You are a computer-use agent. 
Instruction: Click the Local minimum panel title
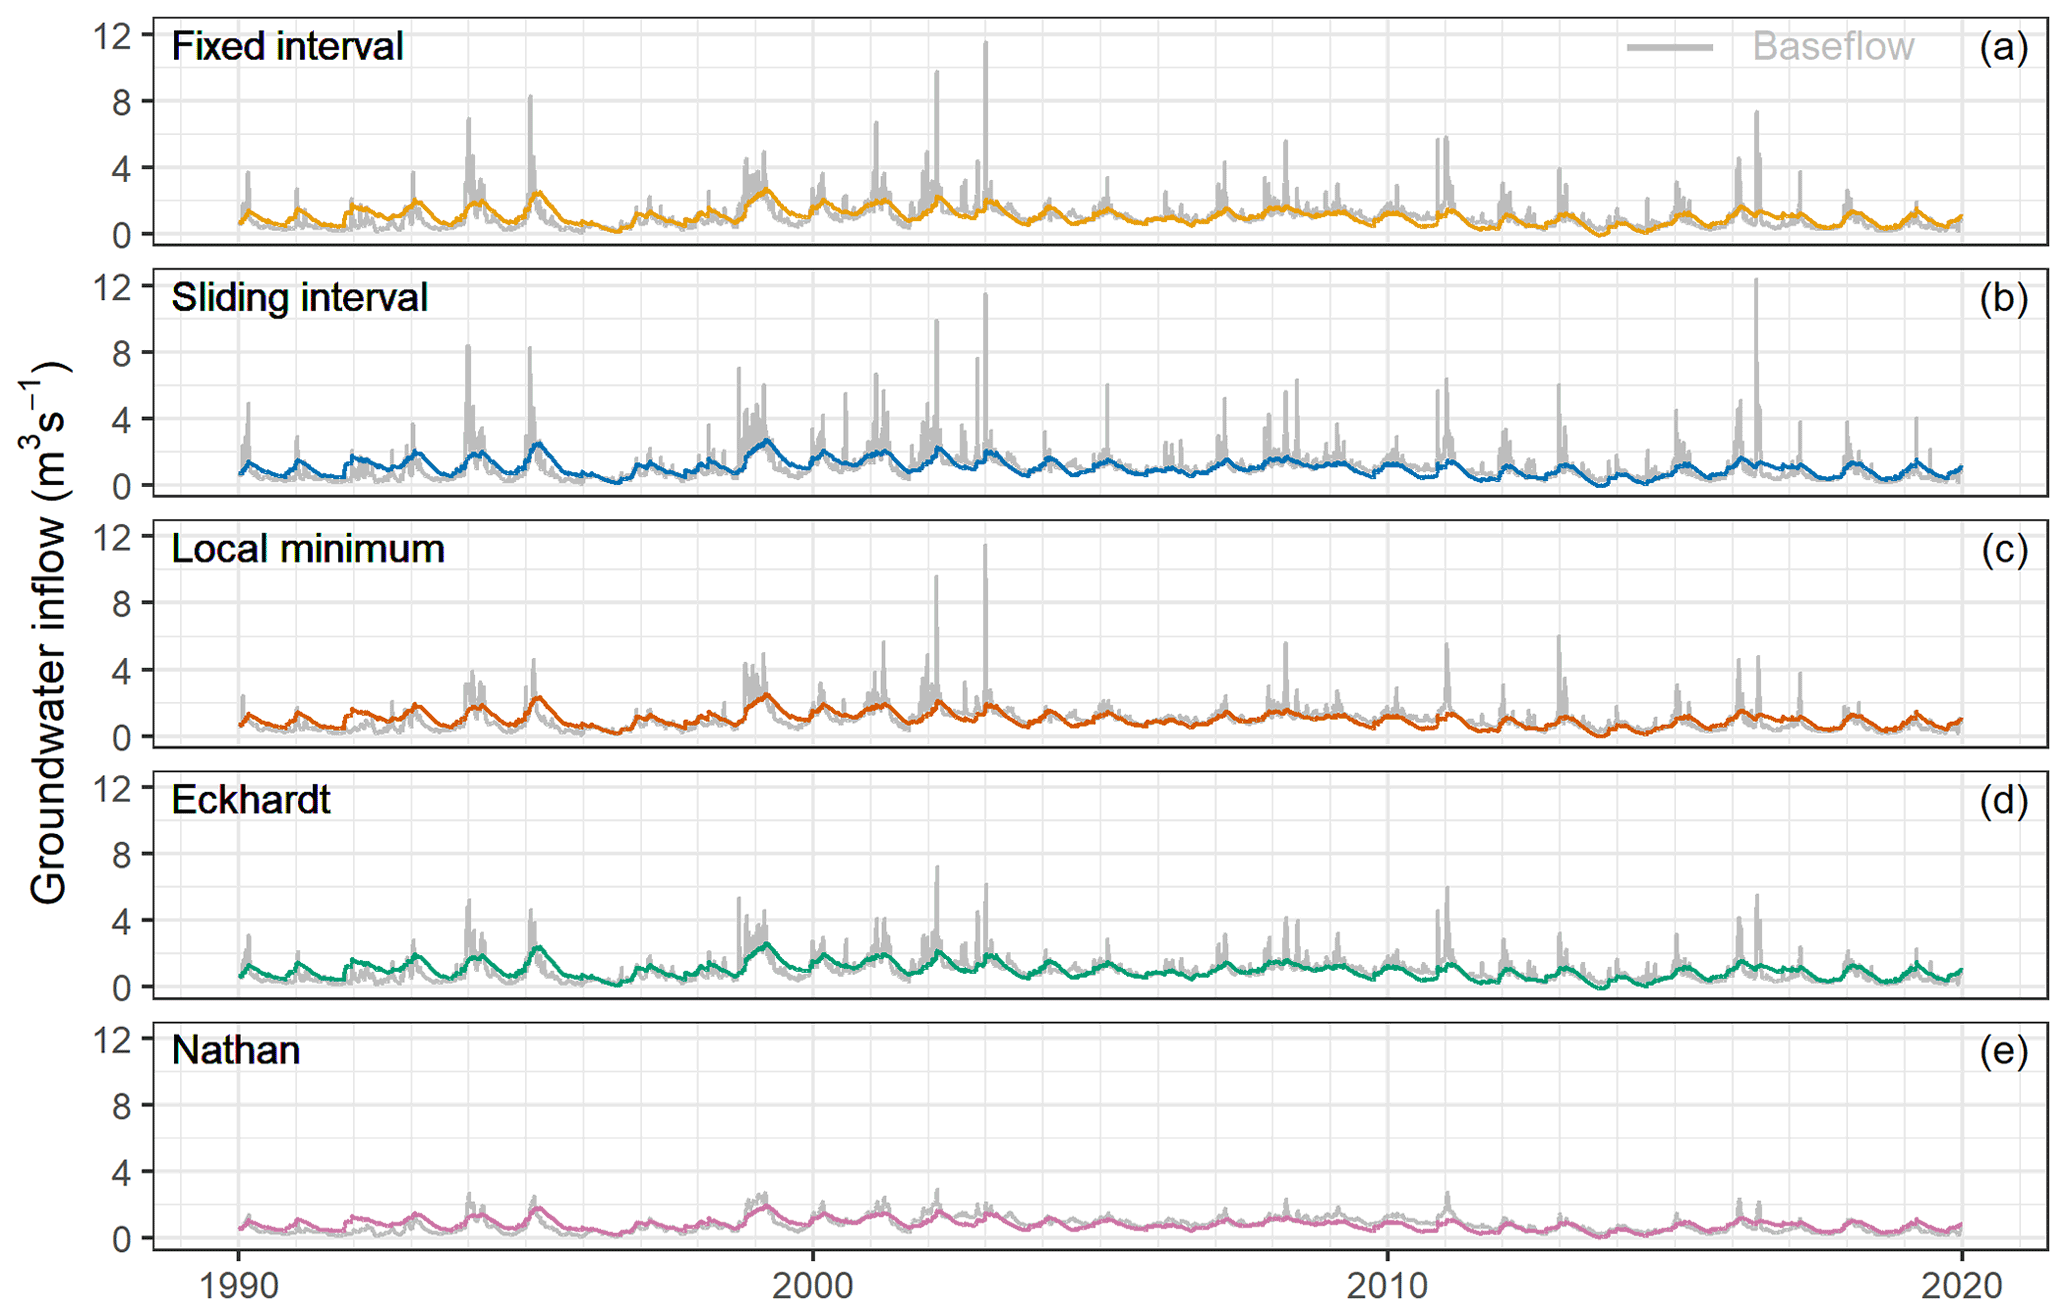[x=307, y=549]
